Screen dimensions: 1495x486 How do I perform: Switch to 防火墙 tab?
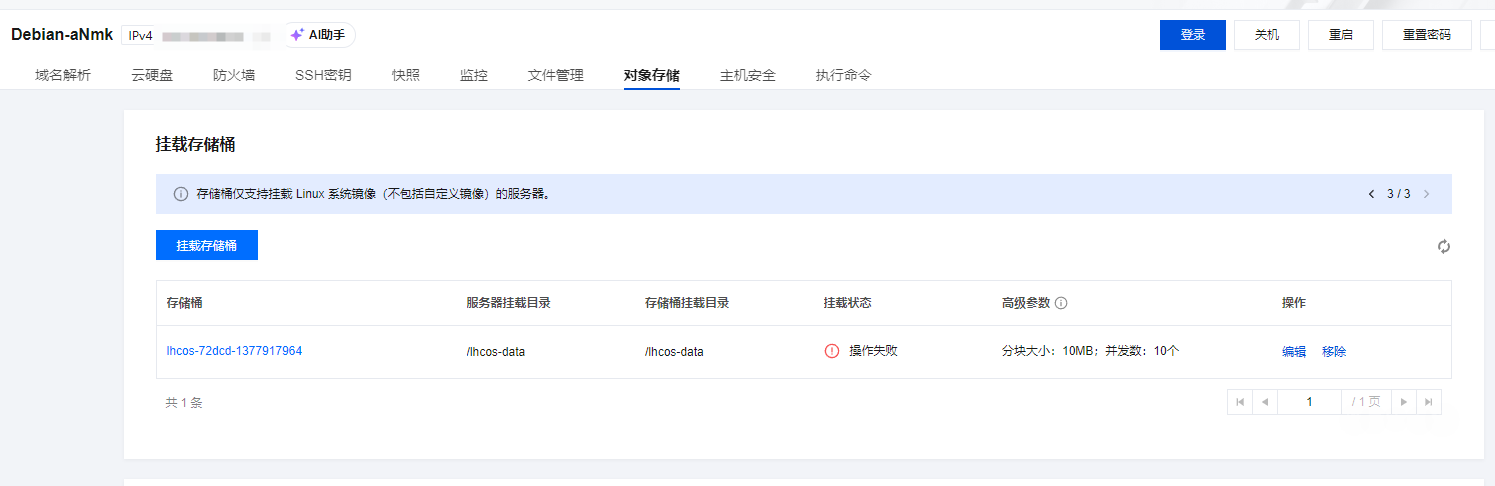234,75
